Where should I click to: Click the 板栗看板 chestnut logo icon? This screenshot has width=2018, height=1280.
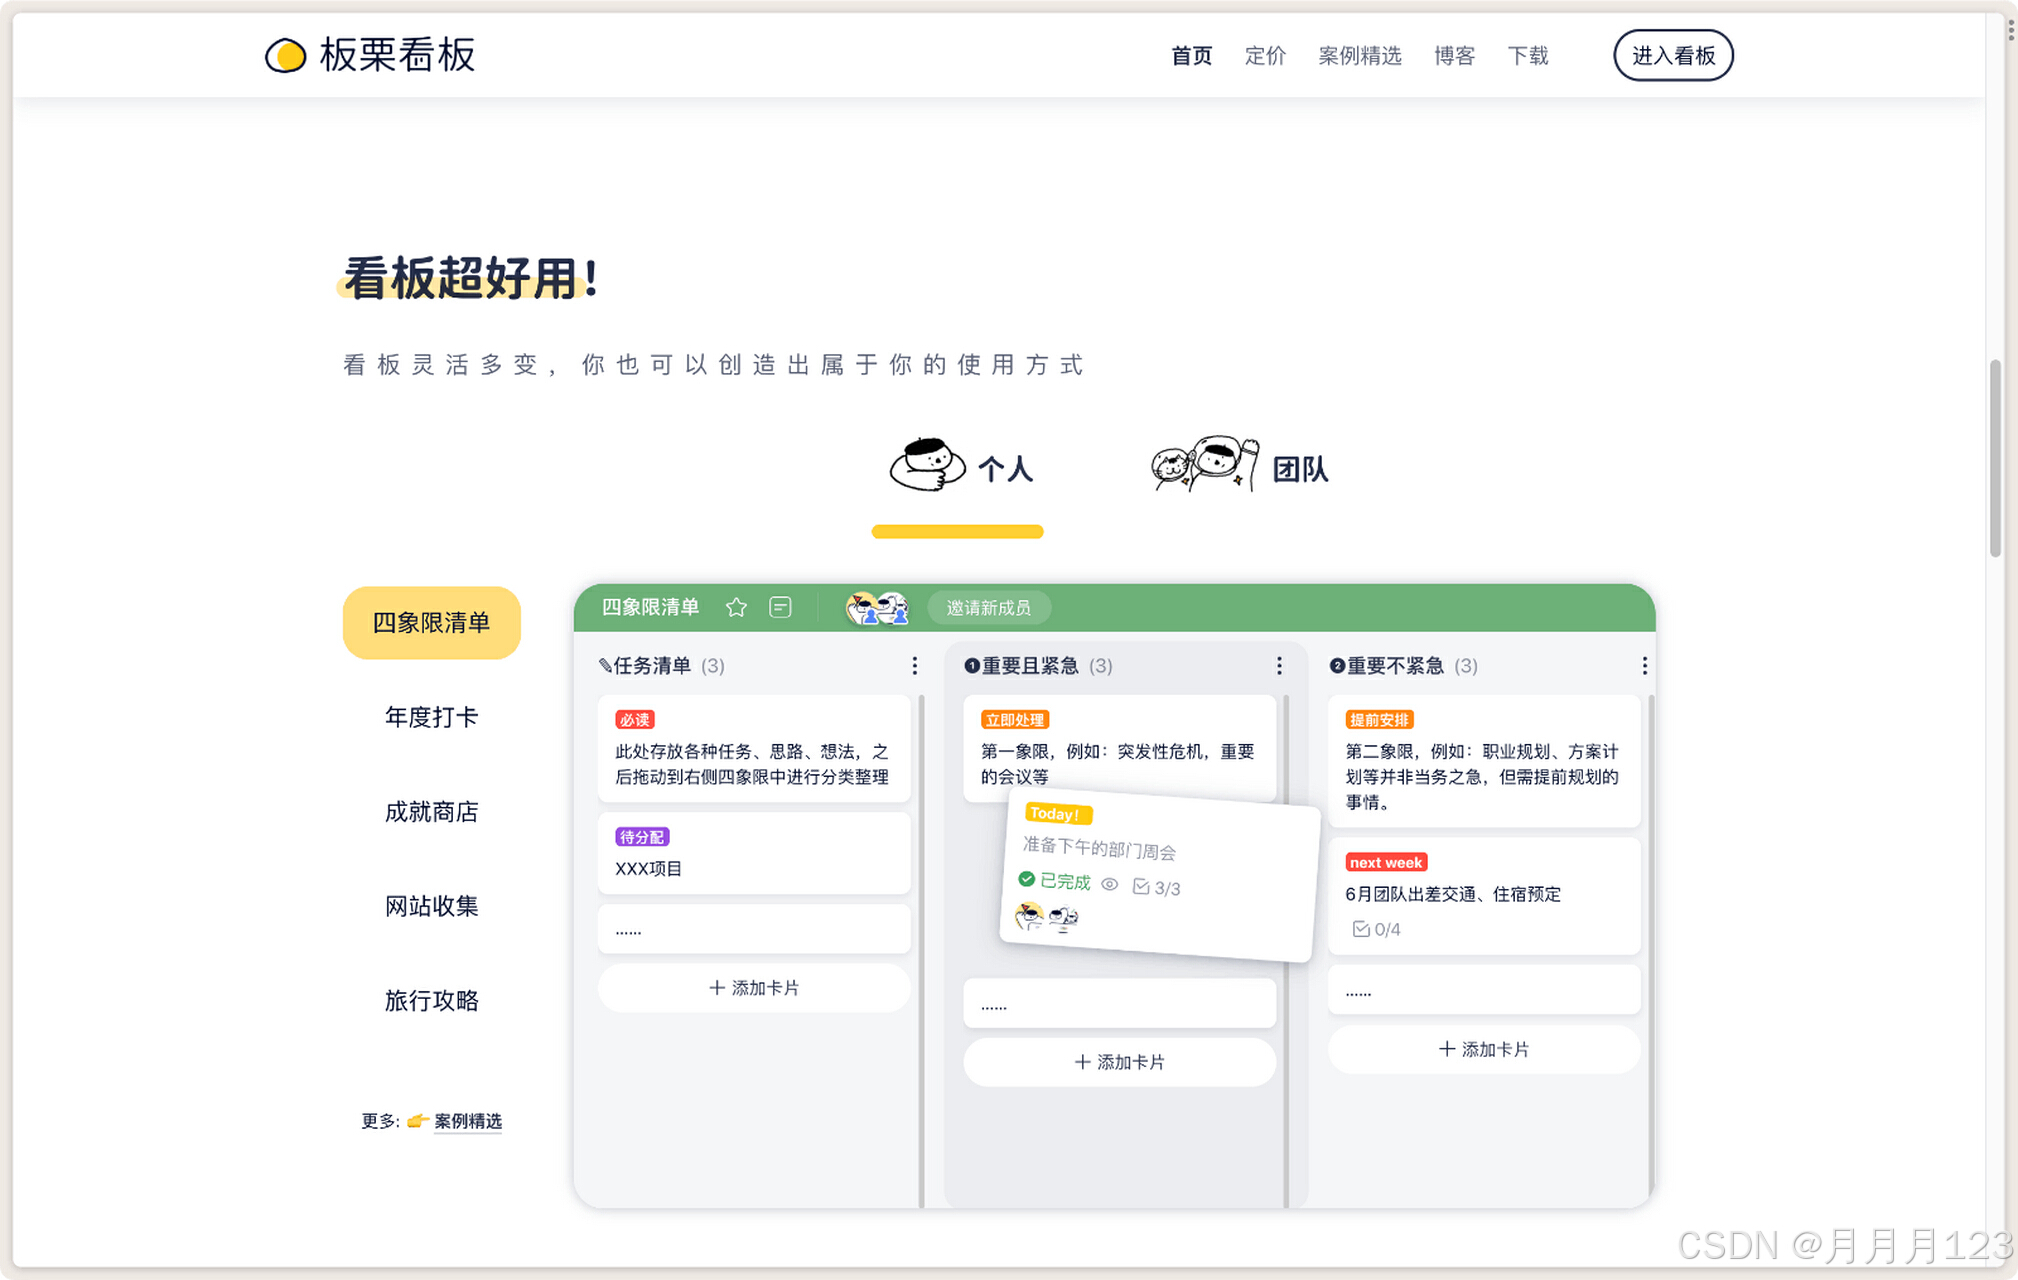point(285,55)
